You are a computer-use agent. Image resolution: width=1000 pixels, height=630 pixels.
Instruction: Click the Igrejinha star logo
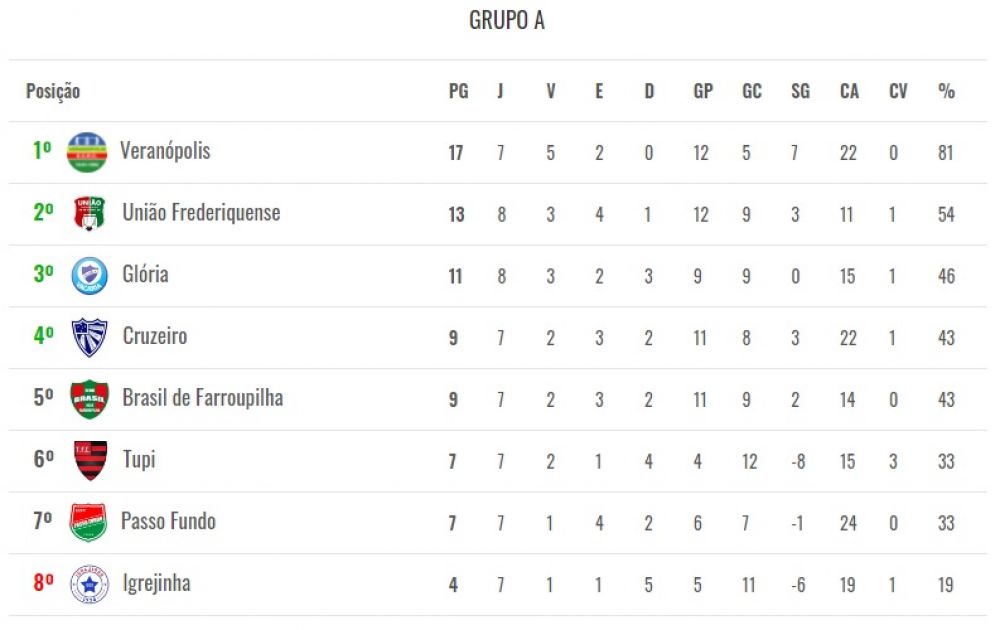pyautogui.click(x=89, y=584)
